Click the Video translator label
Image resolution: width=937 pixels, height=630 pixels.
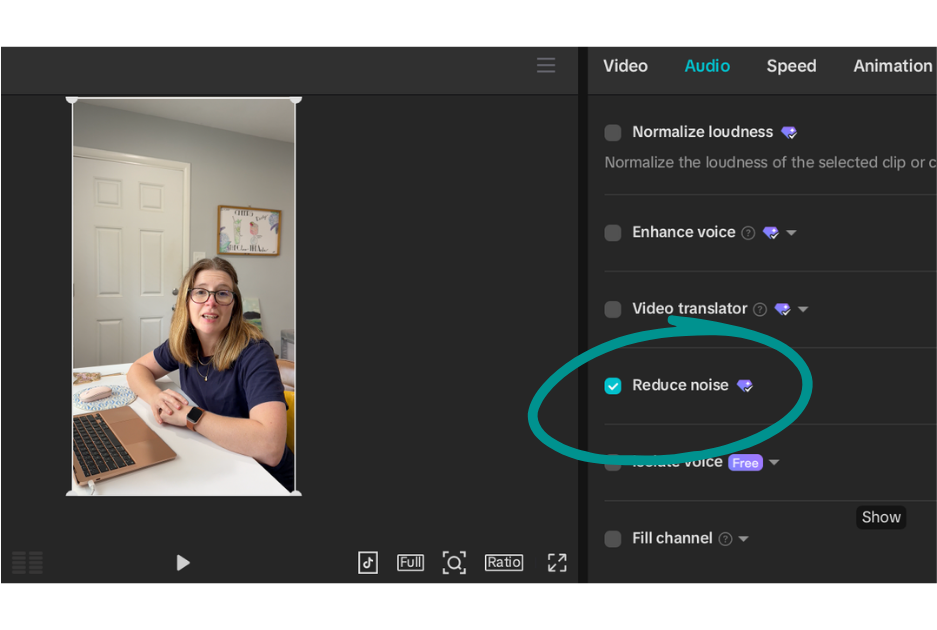point(690,308)
